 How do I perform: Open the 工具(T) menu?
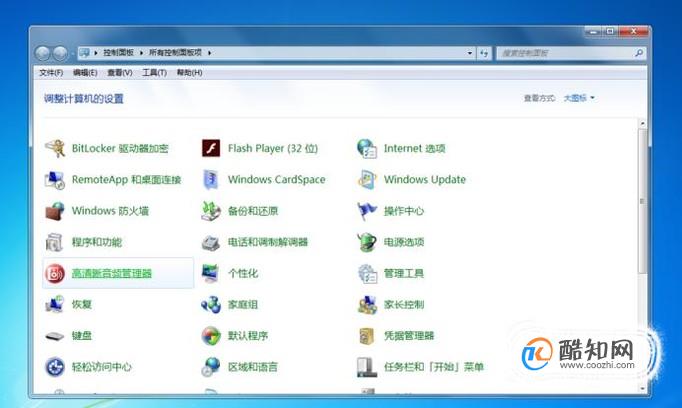click(x=154, y=73)
